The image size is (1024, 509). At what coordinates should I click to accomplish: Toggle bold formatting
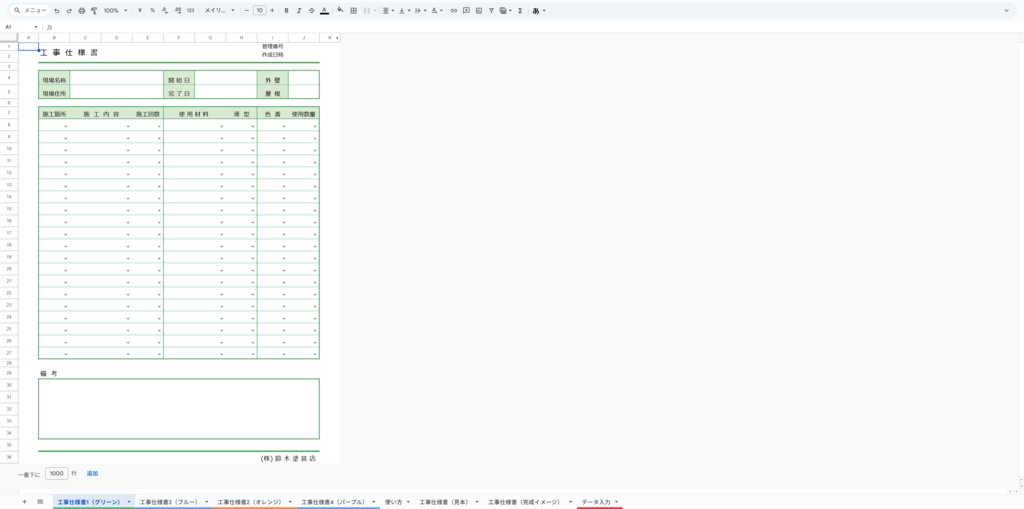coord(287,10)
